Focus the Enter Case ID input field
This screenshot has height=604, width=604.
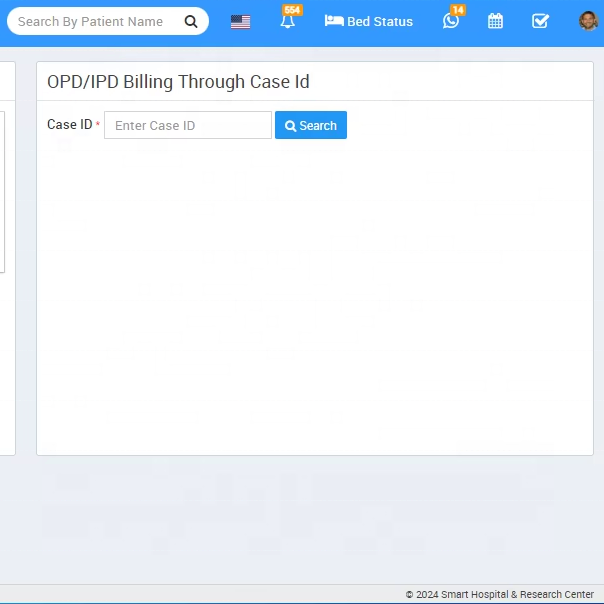click(x=188, y=125)
